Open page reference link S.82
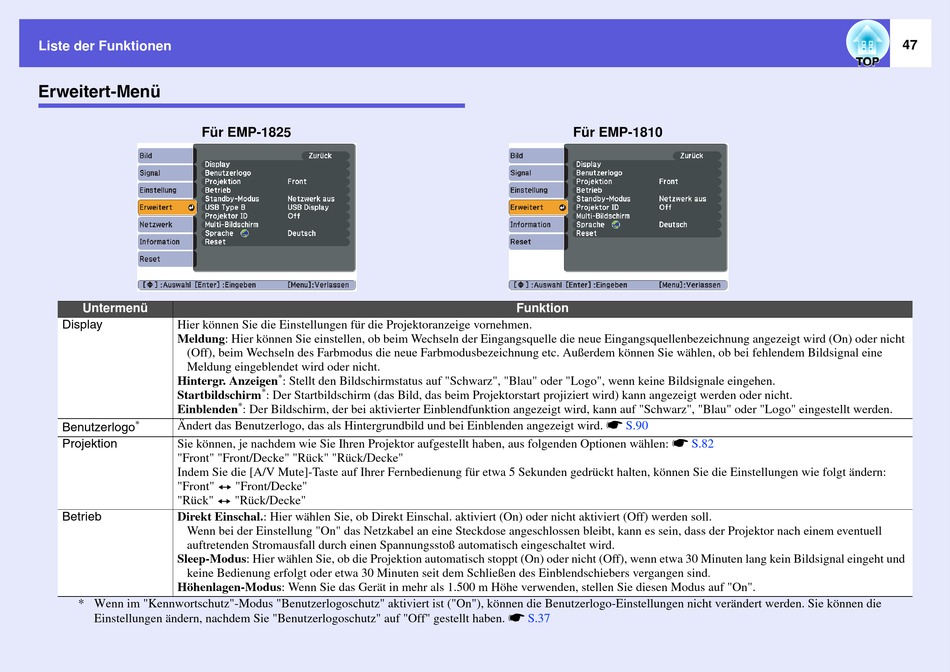Viewport: 950px width, 672px height. tap(702, 444)
